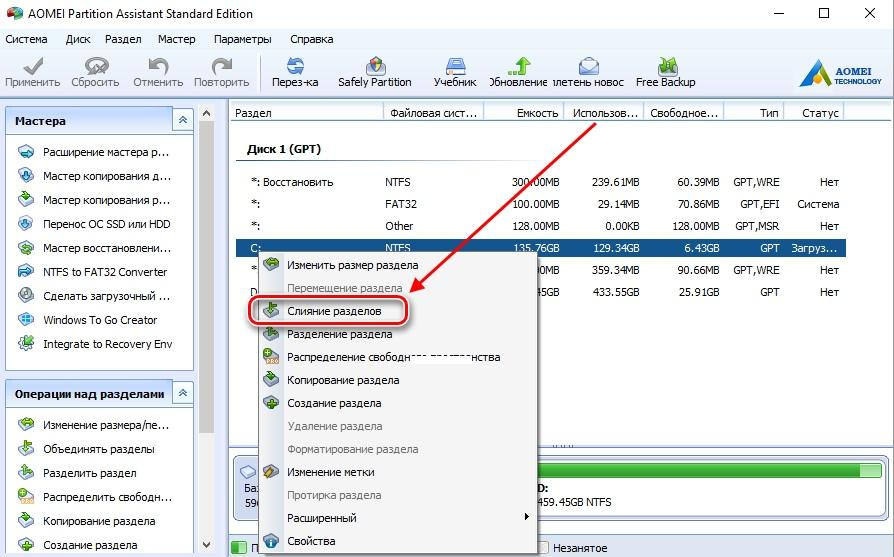Select the FAT32 100.00MB partition row
894x557 pixels.
coord(541,204)
